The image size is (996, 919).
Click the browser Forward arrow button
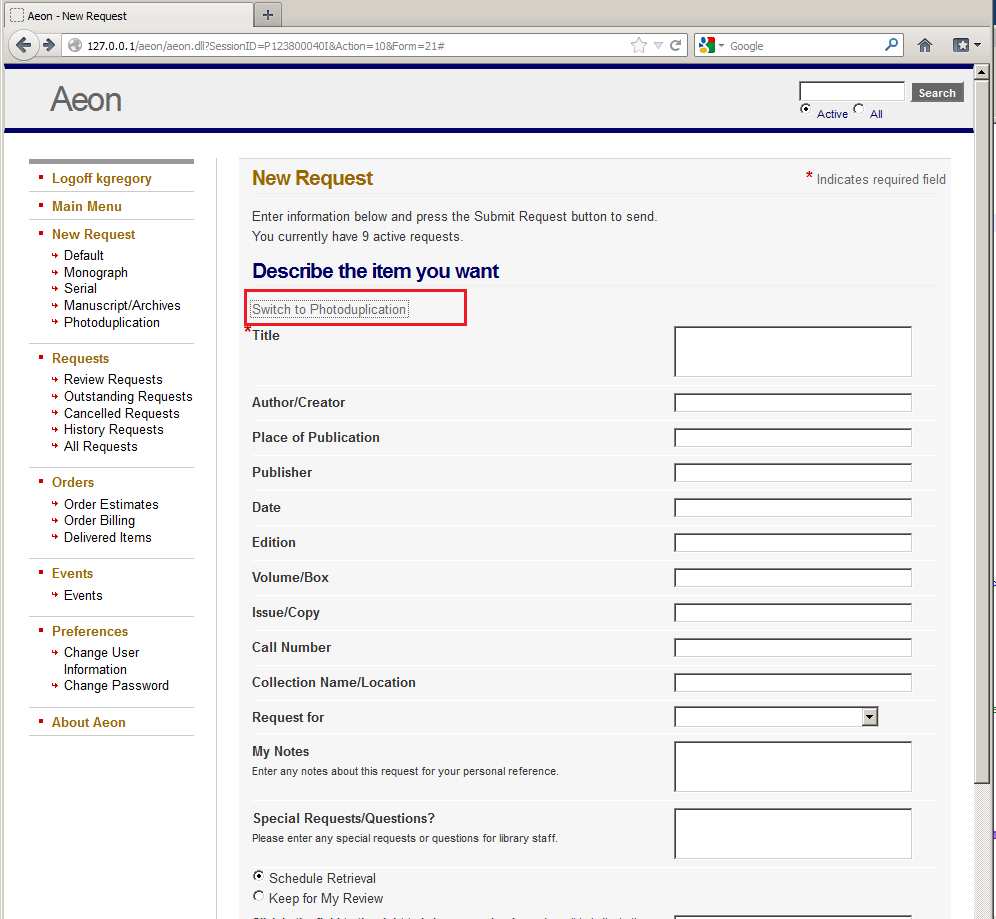click(48, 45)
